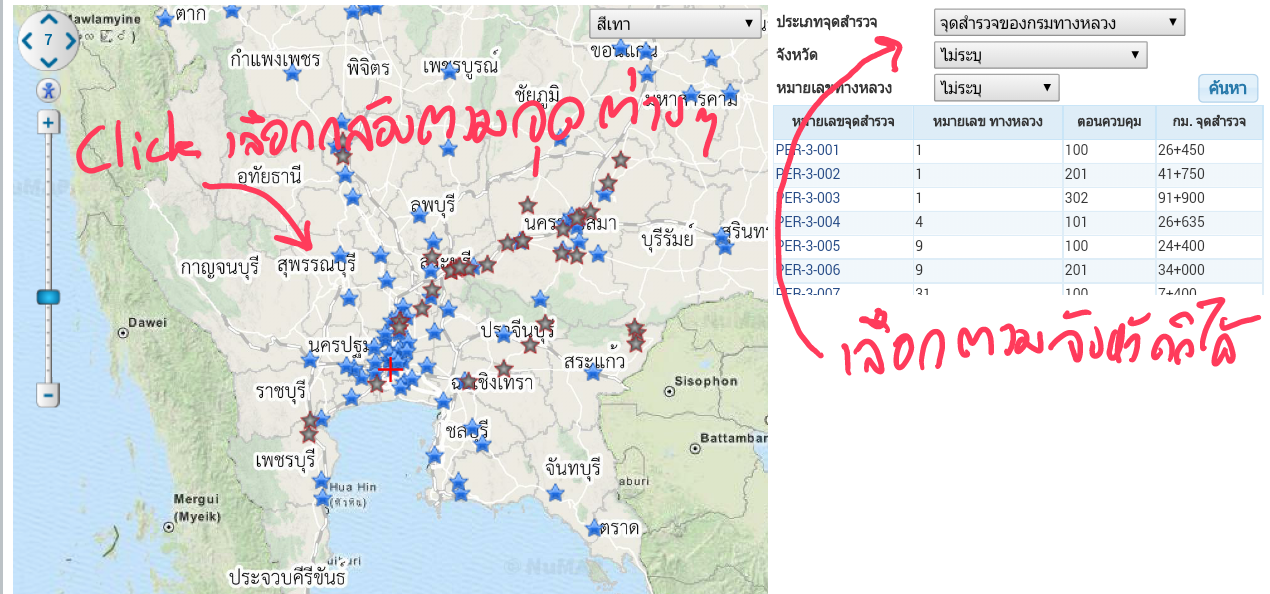Select the blue star left of ตาก
The image size is (1270, 594).
tap(164, 17)
